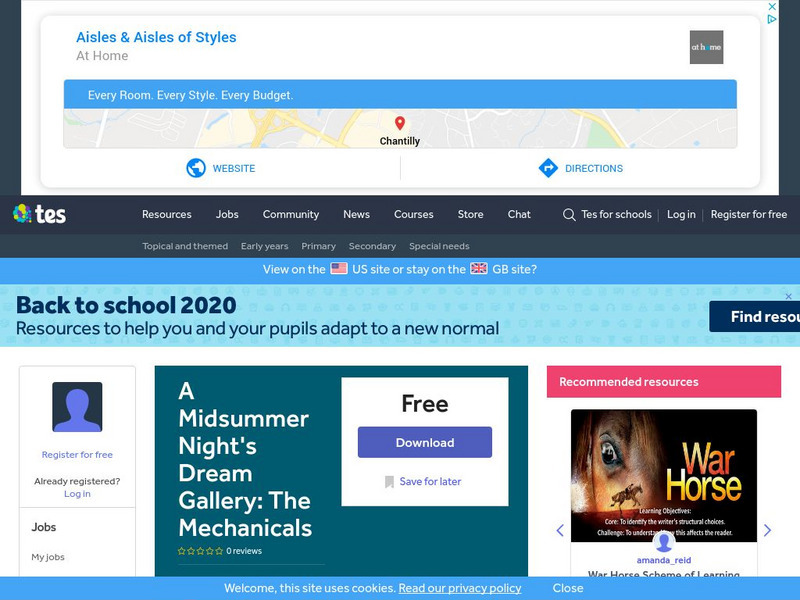Image resolution: width=800 pixels, height=600 pixels.
Task: Click the sidebar profile avatar
Action: [77, 407]
